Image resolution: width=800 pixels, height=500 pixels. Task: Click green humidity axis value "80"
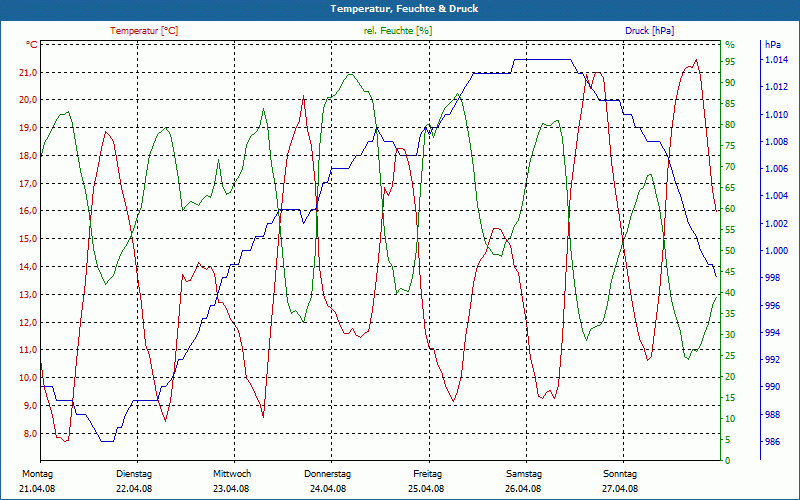coord(730,124)
